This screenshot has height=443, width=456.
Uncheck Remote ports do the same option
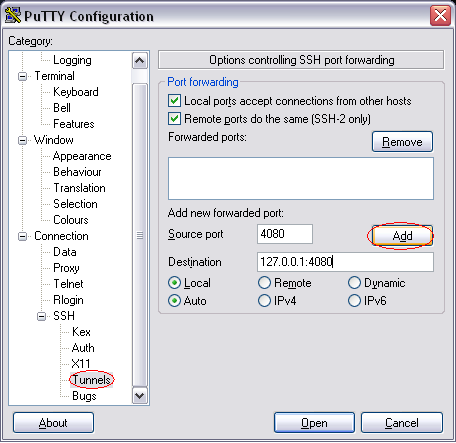pos(174,119)
